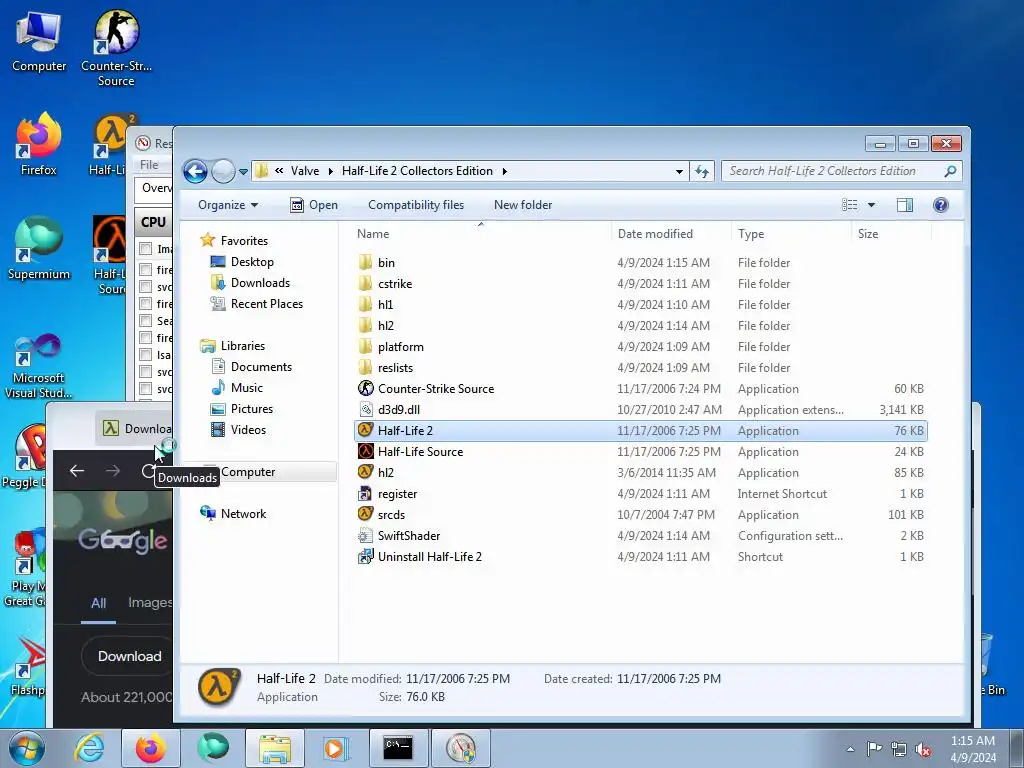1024x768 pixels.
Task: Select the srcds application file
Action: [641, 515]
